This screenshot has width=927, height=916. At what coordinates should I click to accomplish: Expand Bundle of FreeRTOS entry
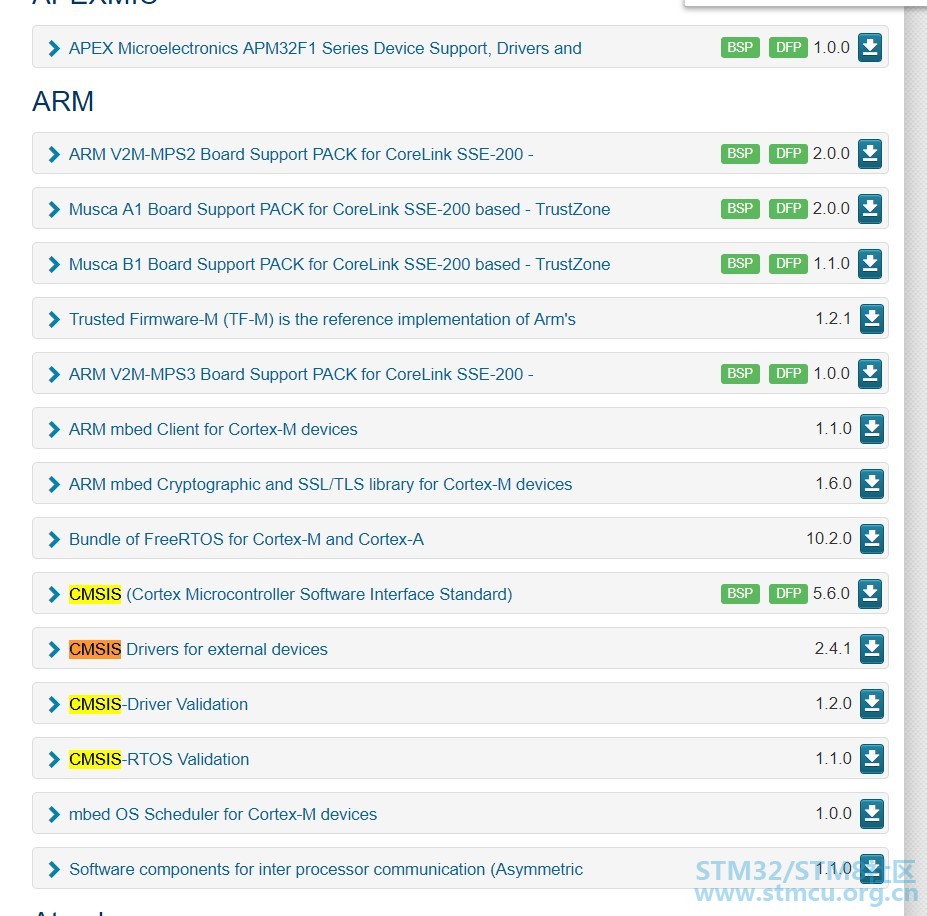click(x=54, y=539)
